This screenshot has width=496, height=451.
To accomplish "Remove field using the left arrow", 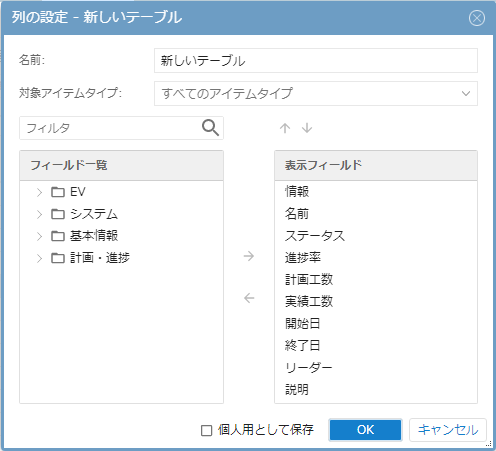I will point(249,298).
